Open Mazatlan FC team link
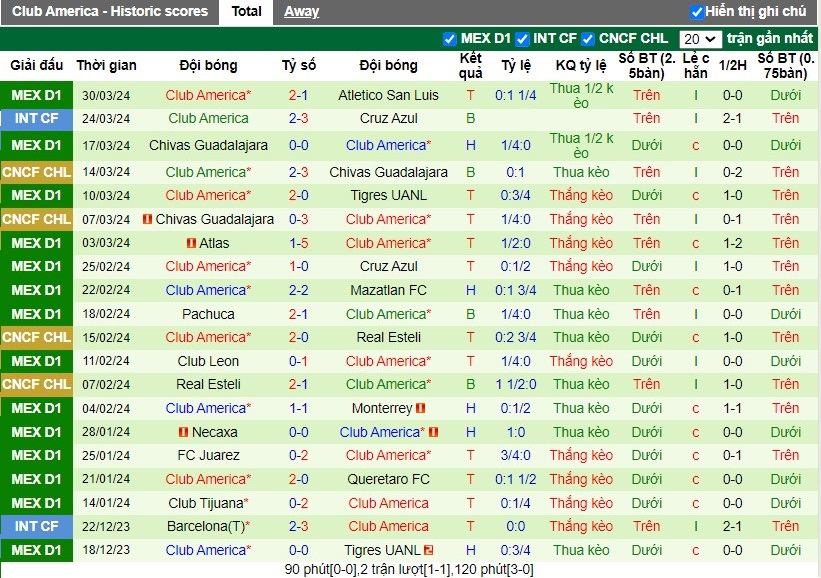821x578 pixels. point(389,290)
